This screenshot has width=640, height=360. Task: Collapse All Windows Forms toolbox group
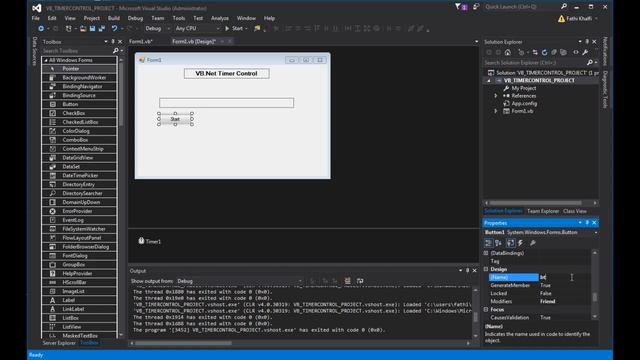coord(46,60)
